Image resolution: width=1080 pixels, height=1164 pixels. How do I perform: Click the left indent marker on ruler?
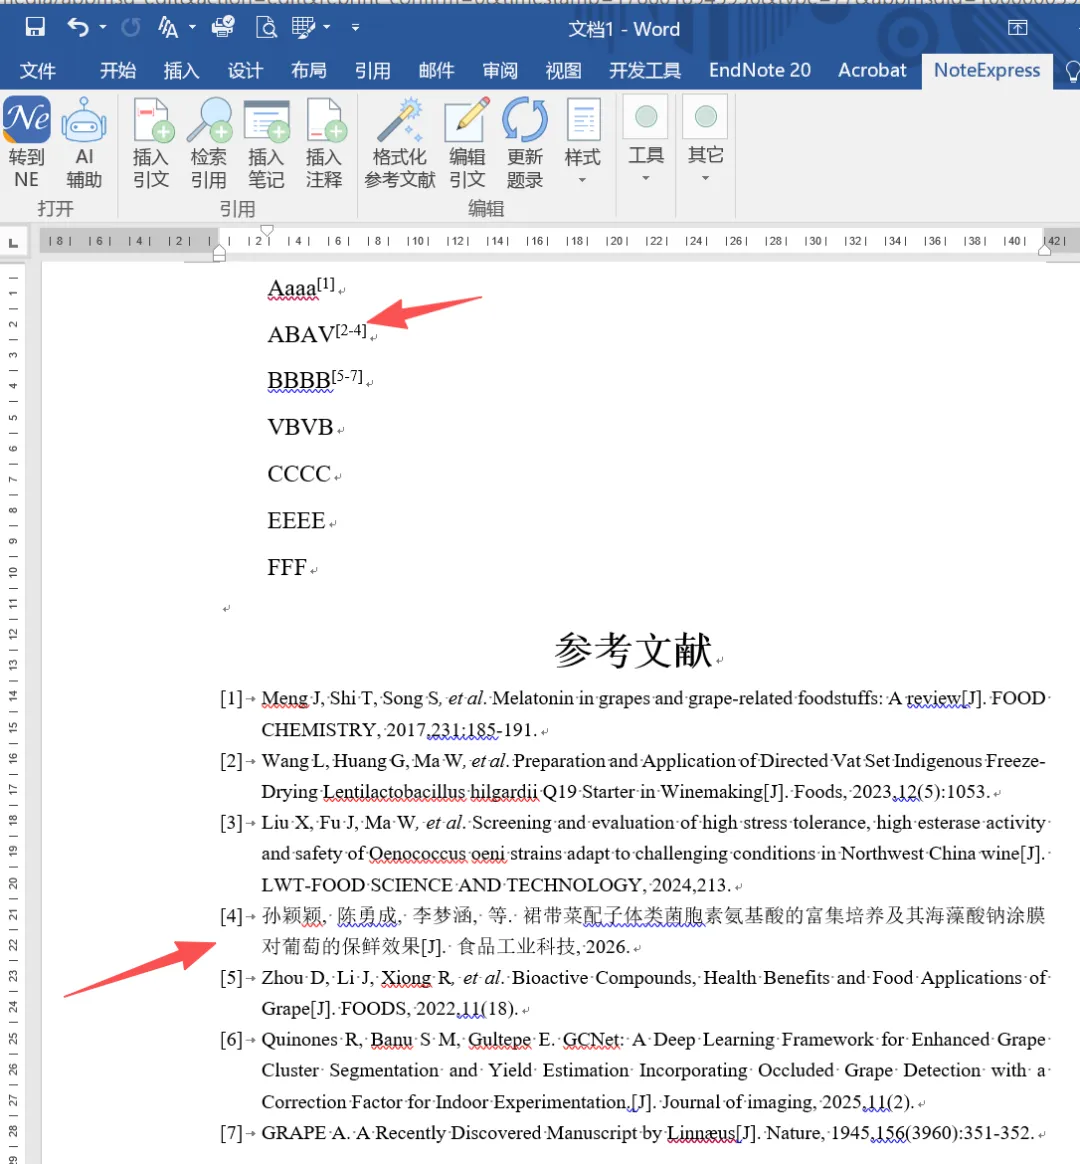click(219, 255)
